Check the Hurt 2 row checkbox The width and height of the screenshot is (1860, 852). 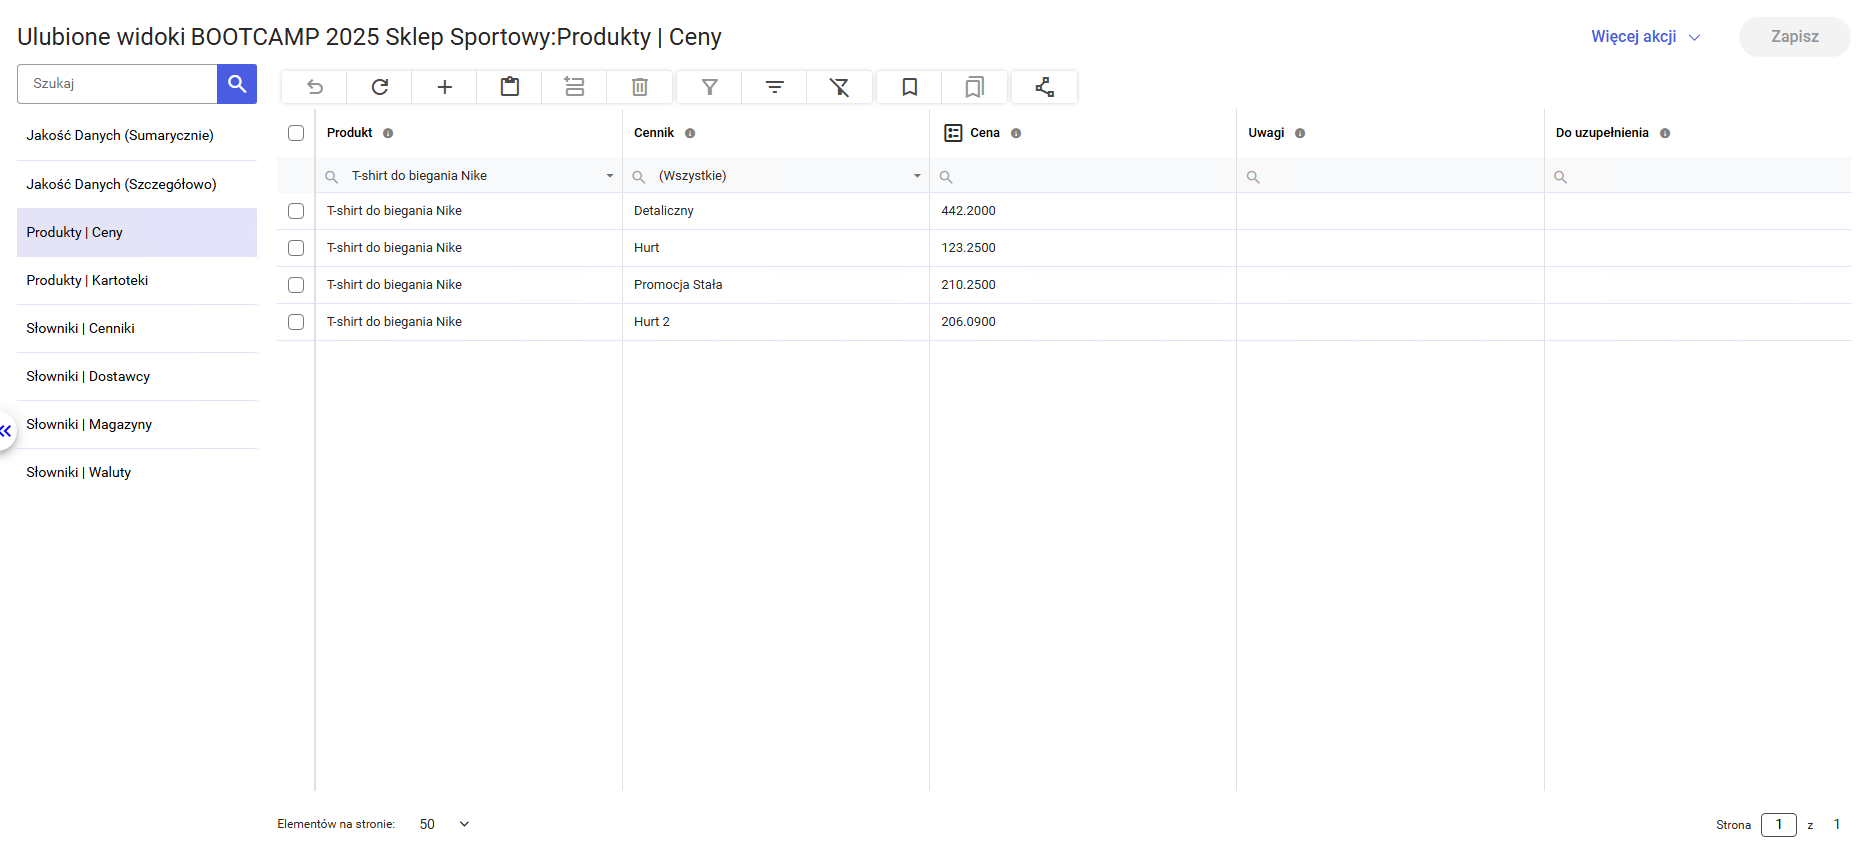(x=296, y=322)
